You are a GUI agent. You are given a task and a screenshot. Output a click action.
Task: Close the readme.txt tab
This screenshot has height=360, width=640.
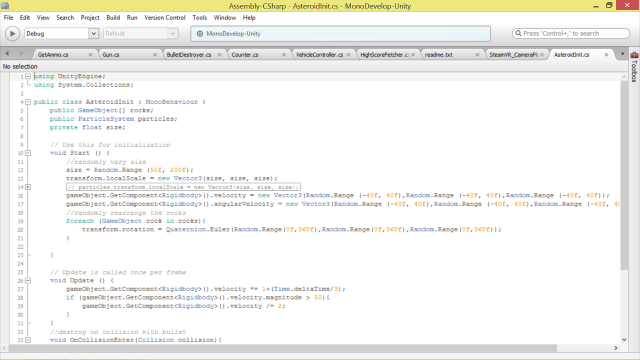tap(477, 54)
